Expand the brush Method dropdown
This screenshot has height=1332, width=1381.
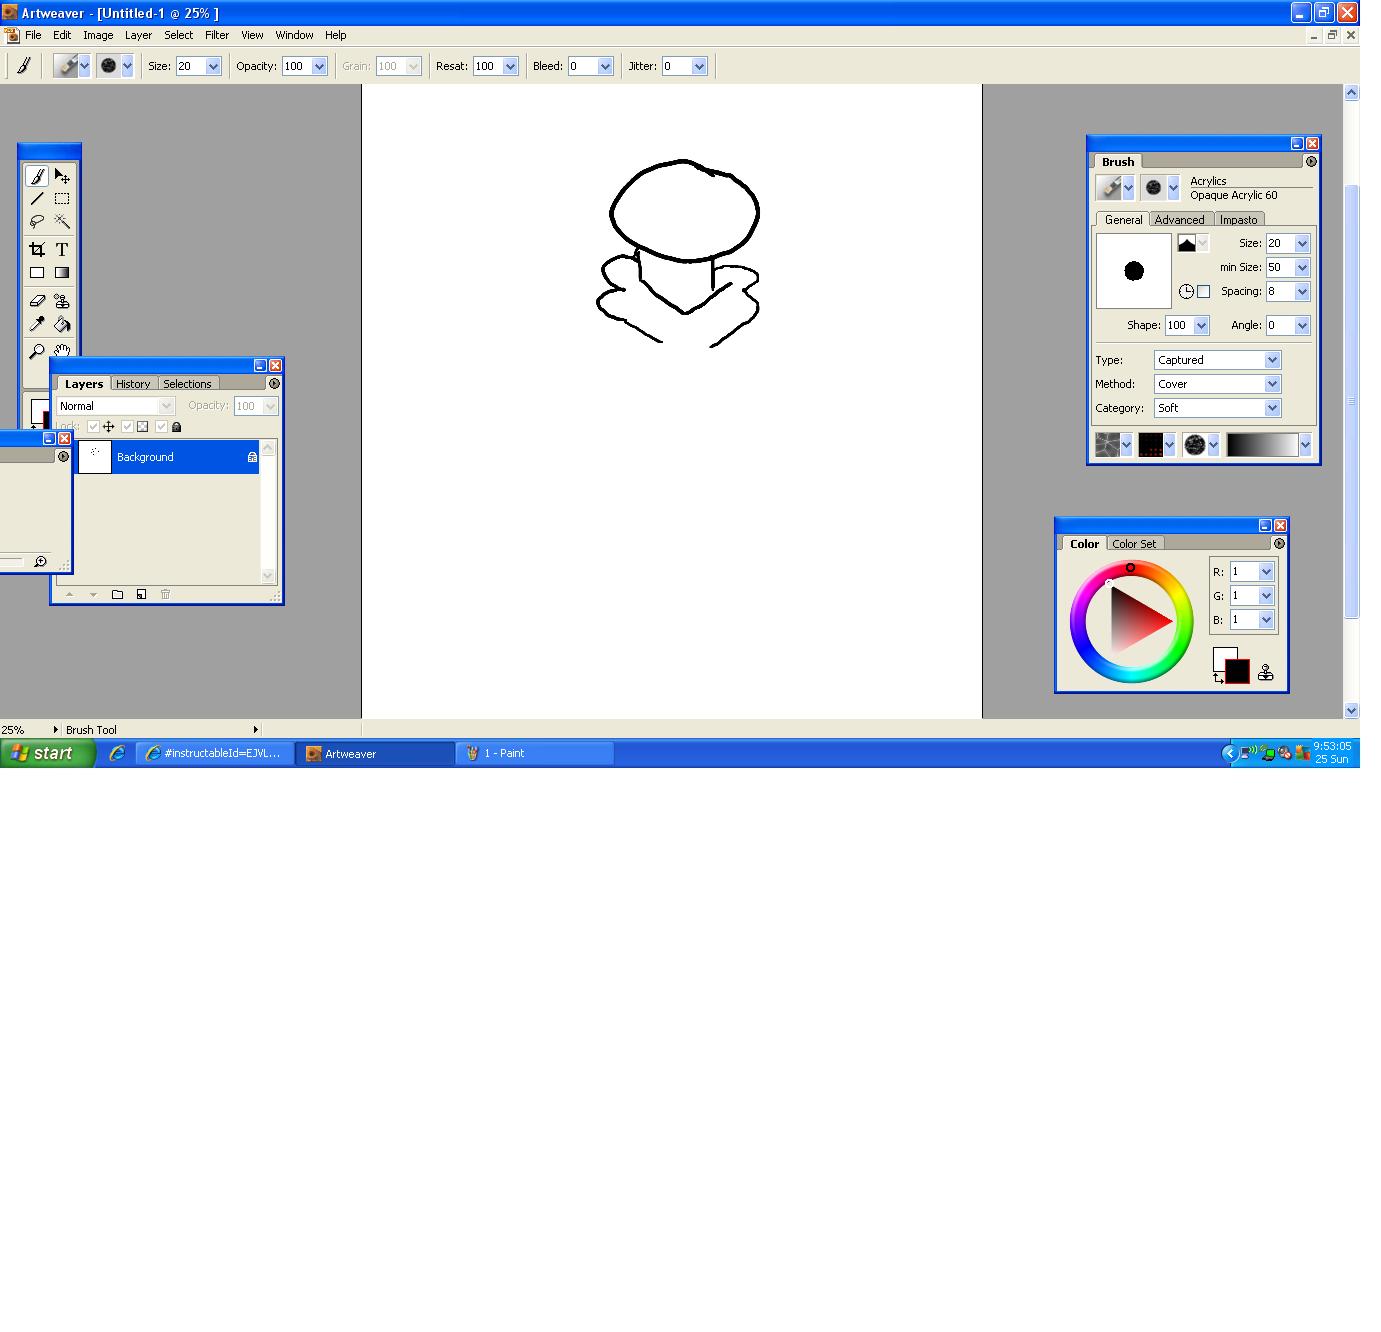1272,384
